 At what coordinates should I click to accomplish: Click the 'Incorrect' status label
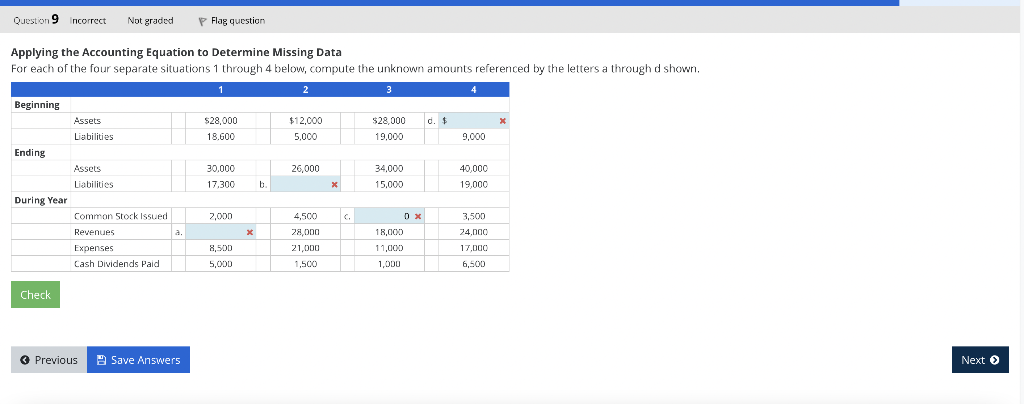pyautogui.click(x=88, y=21)
